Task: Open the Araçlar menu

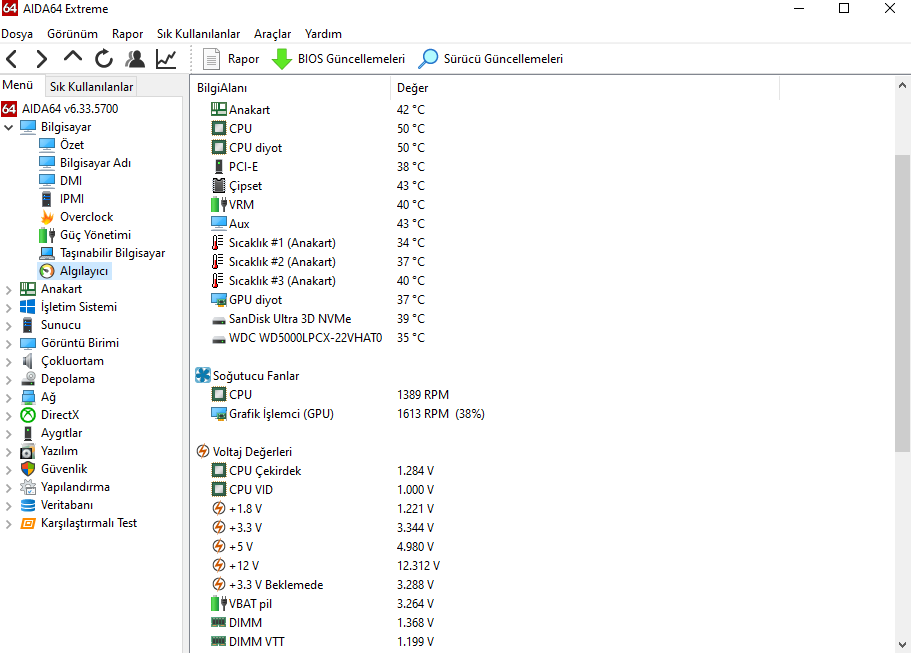Action: click(x=272, y=34)
